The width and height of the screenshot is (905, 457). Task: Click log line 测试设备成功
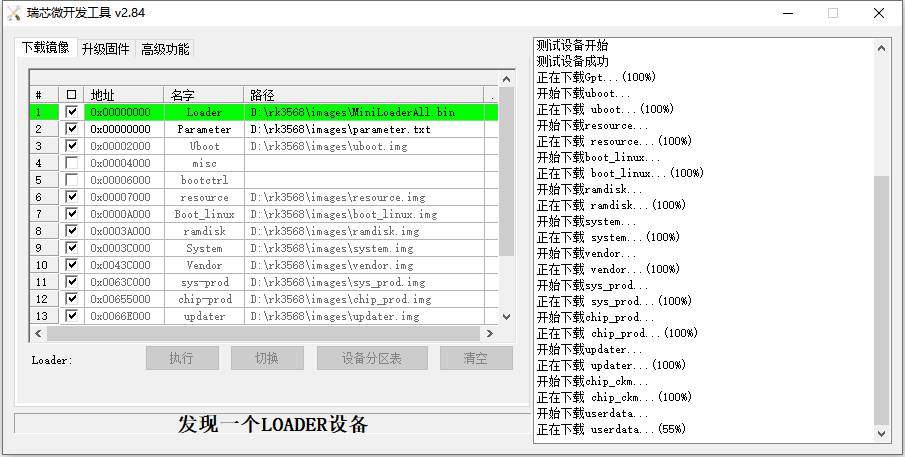572,61
